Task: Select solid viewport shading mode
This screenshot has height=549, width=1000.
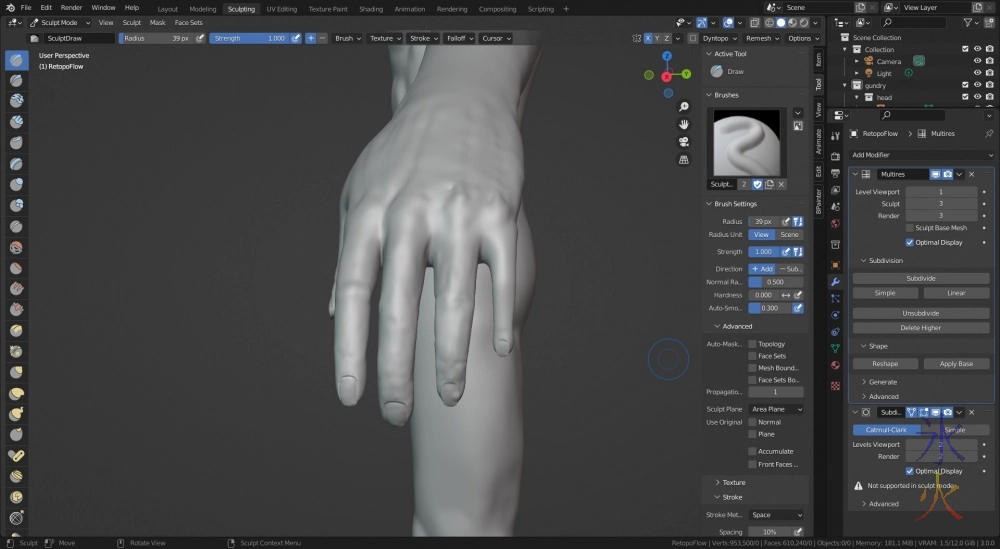Action: pyautogui.click(x=780, y=22)
